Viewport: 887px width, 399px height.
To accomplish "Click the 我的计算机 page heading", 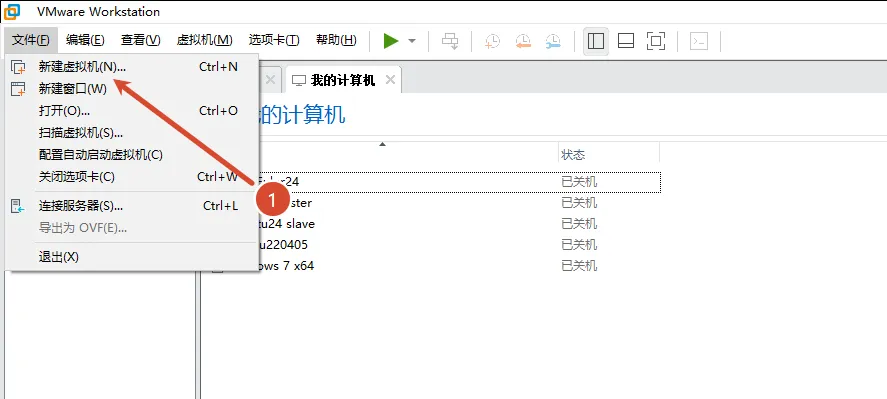I will [303, 115].
